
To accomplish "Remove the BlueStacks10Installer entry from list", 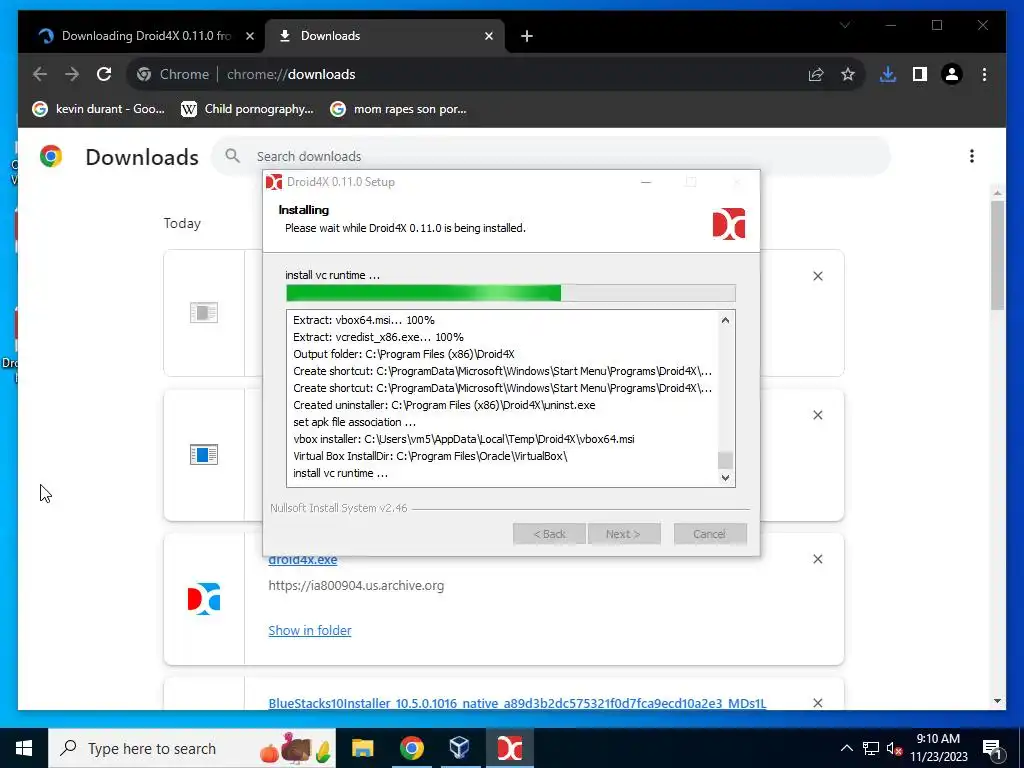I will (x=818, y=703).
